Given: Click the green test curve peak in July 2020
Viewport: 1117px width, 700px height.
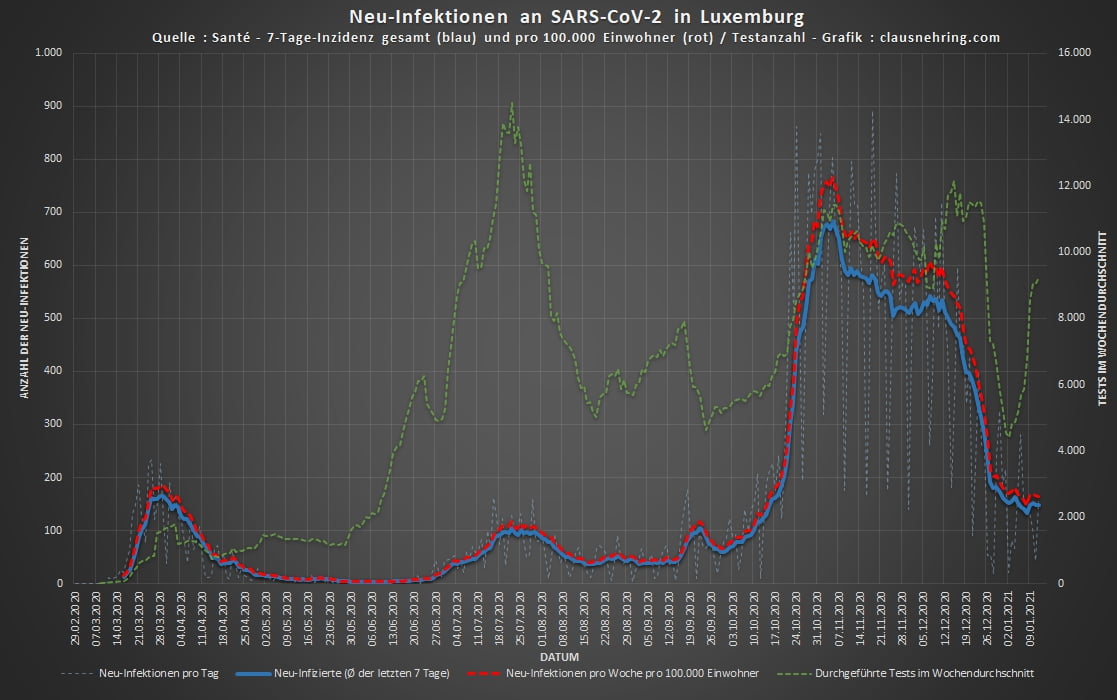Looking at the screenshot, I should [512, 104].
